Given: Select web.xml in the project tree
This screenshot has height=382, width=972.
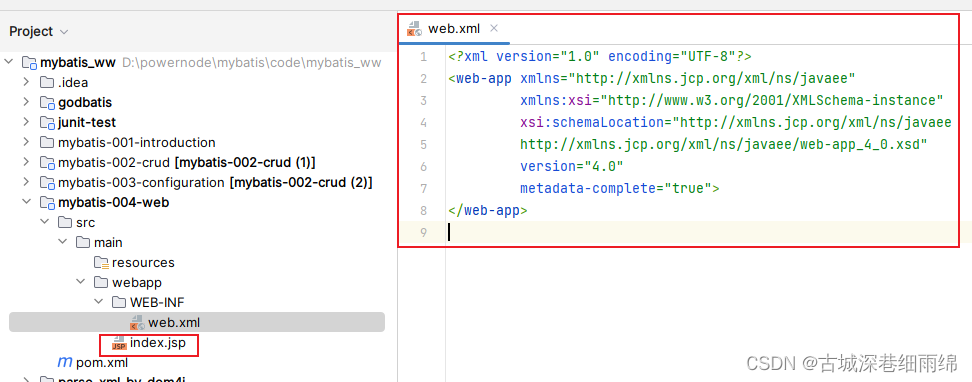Looking at the screenshot, I should pyautogui.click(x=197, y=322).
